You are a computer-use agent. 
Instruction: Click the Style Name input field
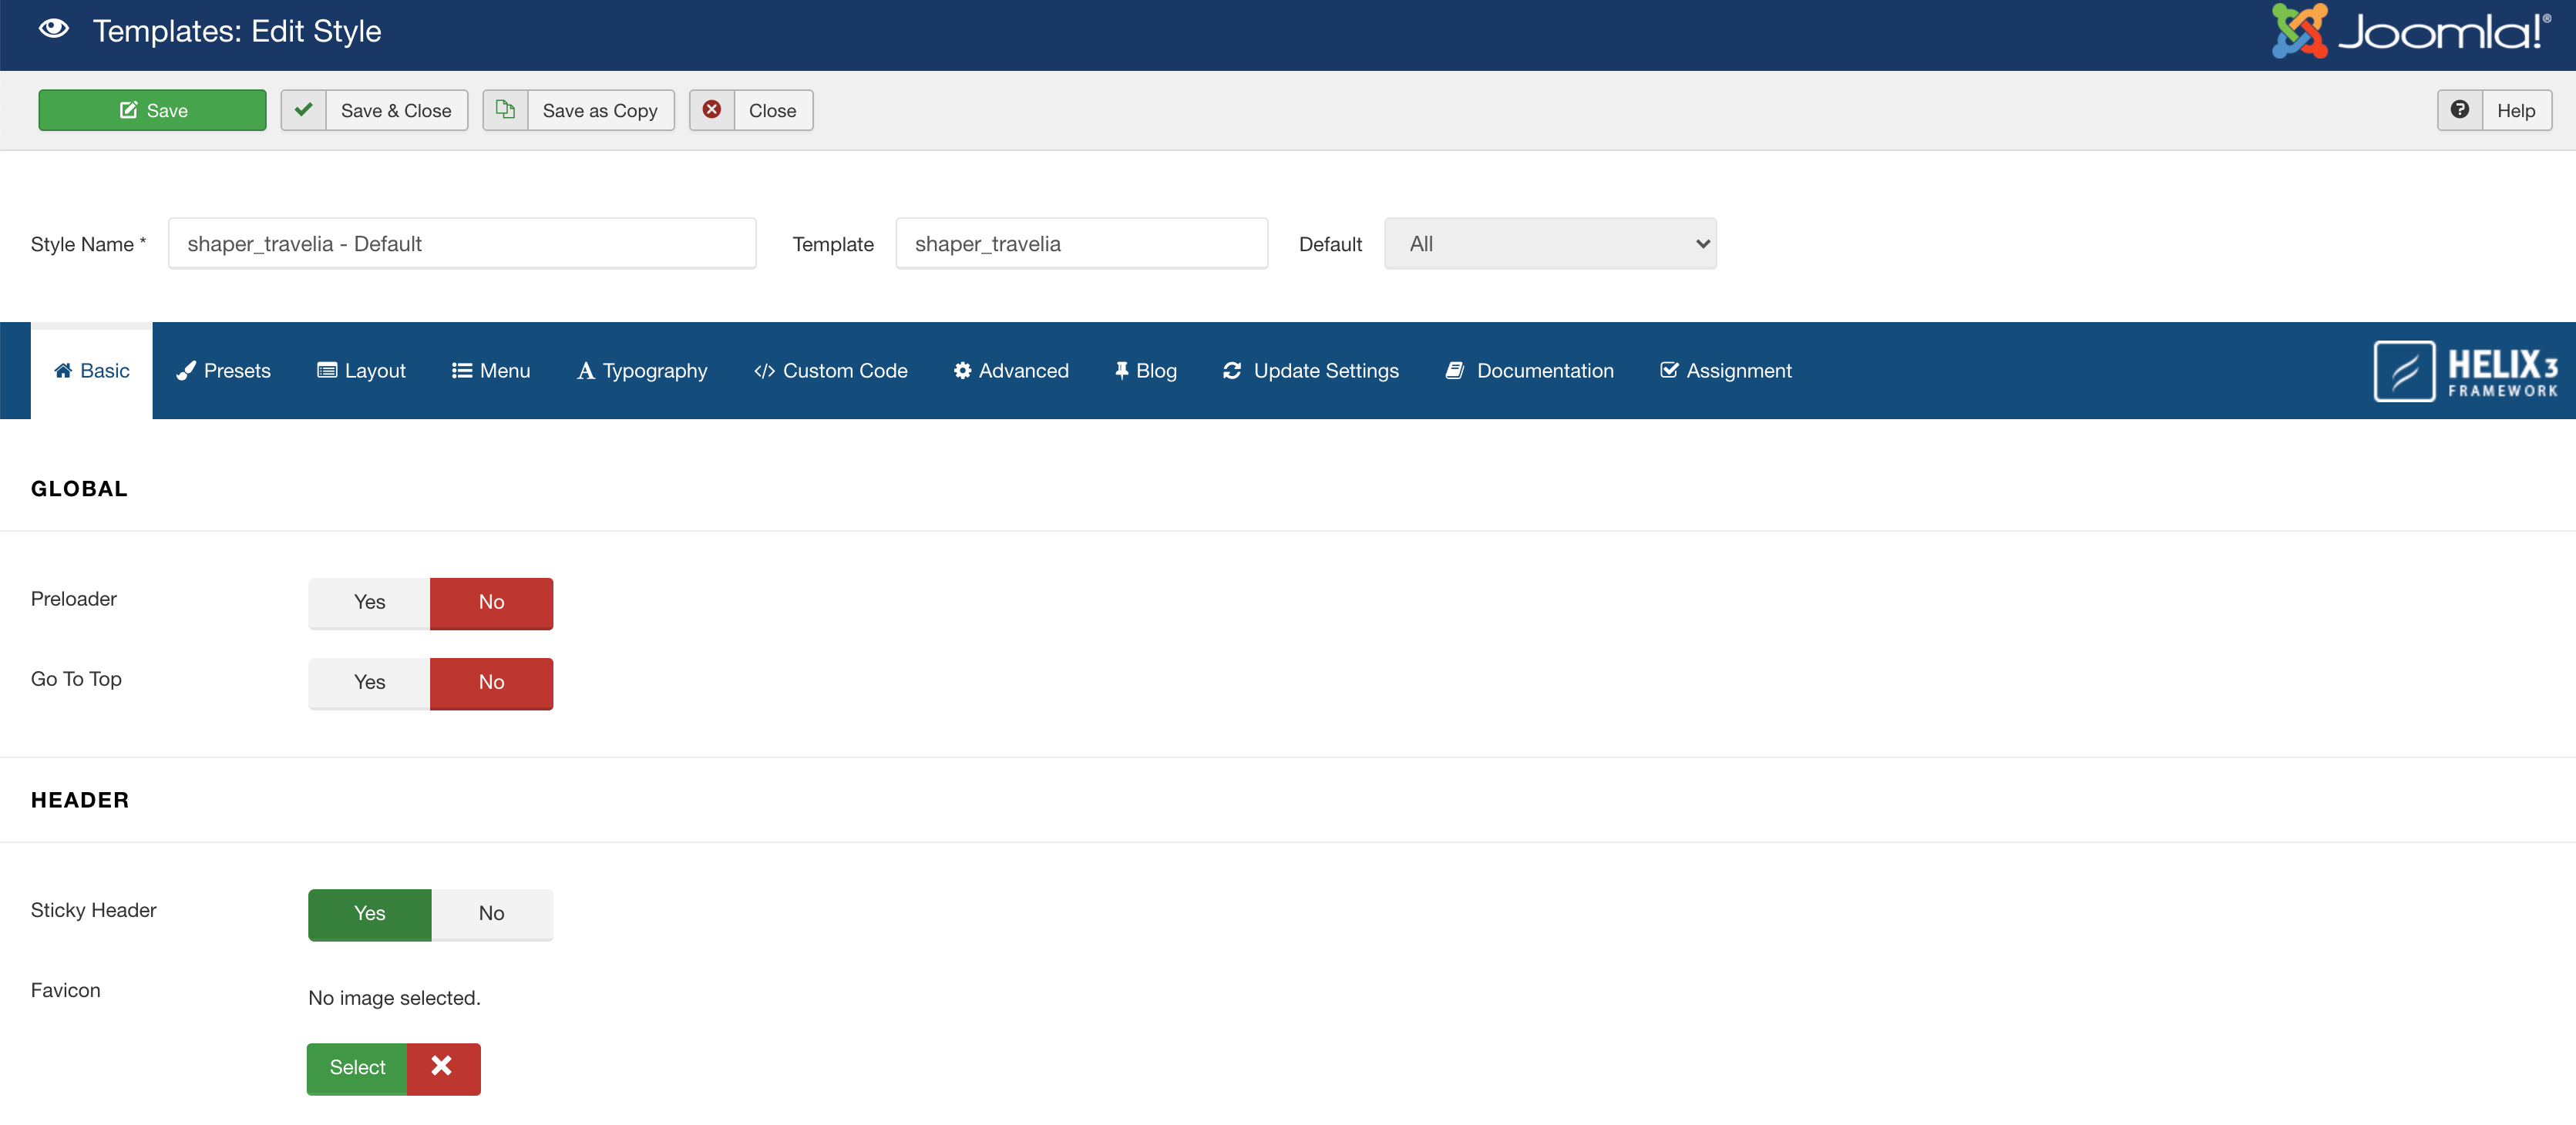coord(462,244)
